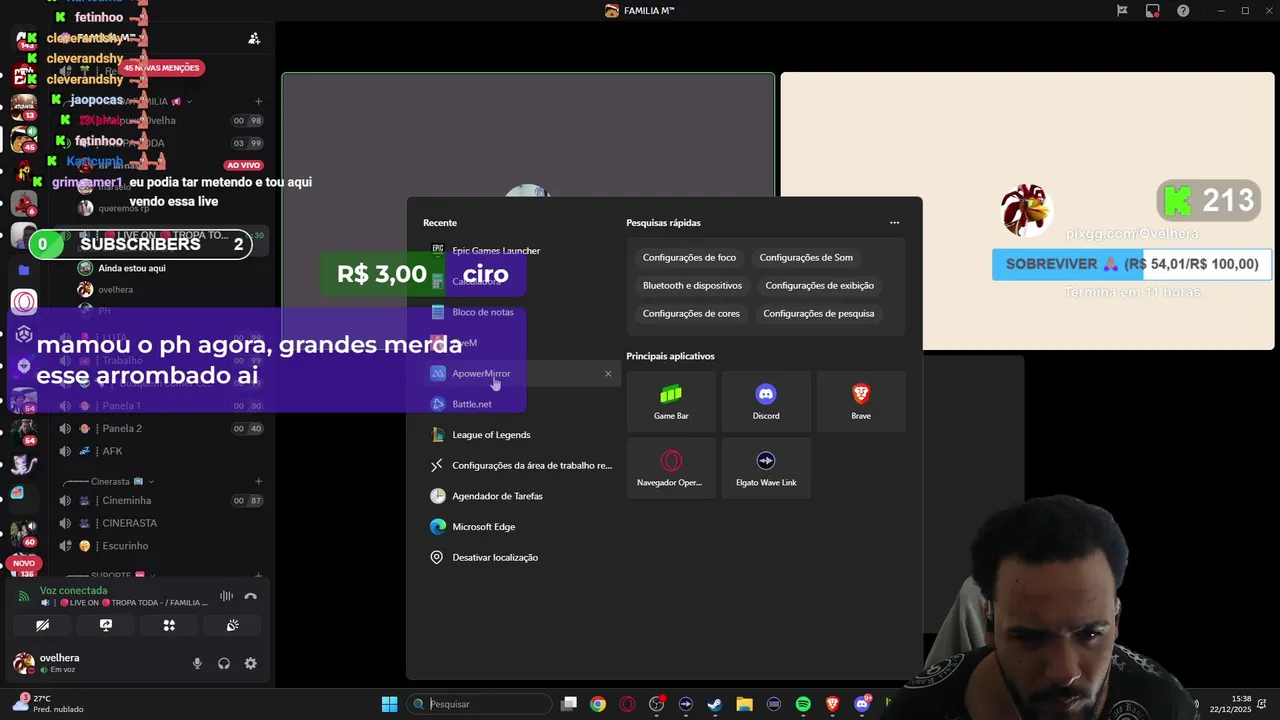This screenshot has height=720, width=1280.
Task: Deafen Discord with headphones icon
Action: pyautogui.click(x=224, y=663)
